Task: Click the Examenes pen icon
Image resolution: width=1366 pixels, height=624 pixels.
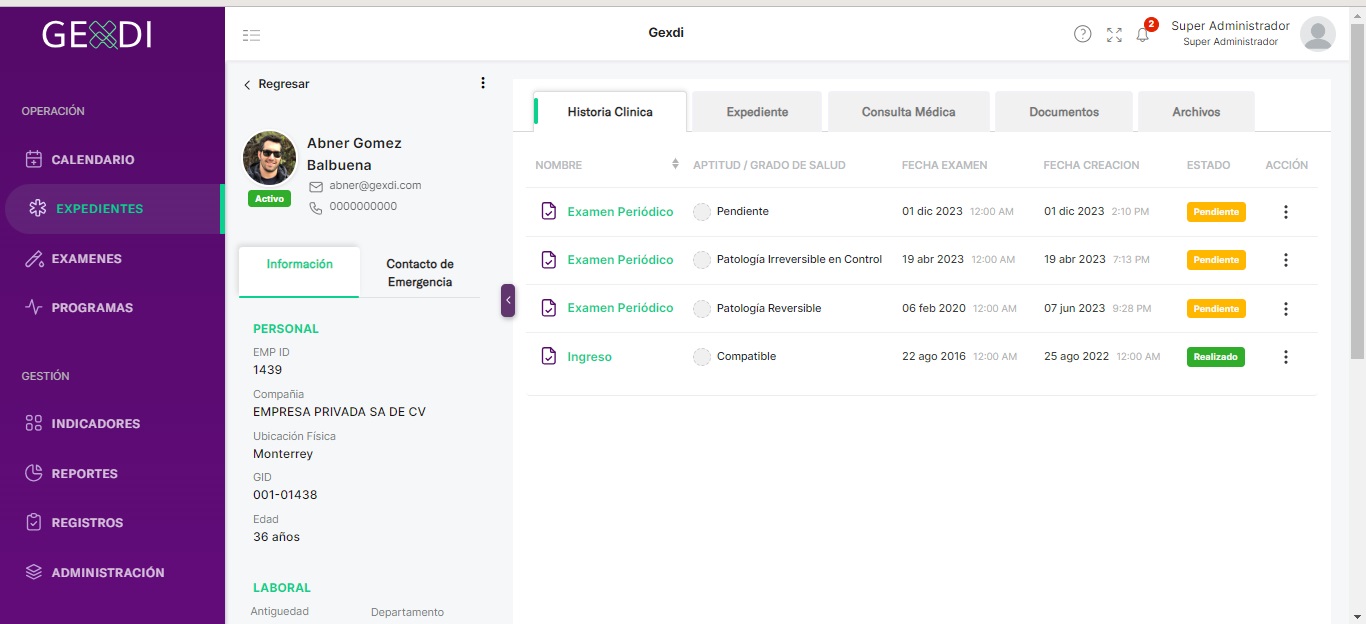Action: pos(34,259)
